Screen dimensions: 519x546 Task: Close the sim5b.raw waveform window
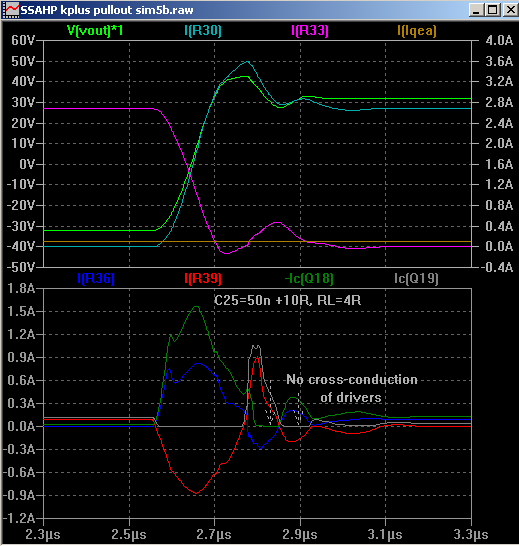[x=510, y=10]
